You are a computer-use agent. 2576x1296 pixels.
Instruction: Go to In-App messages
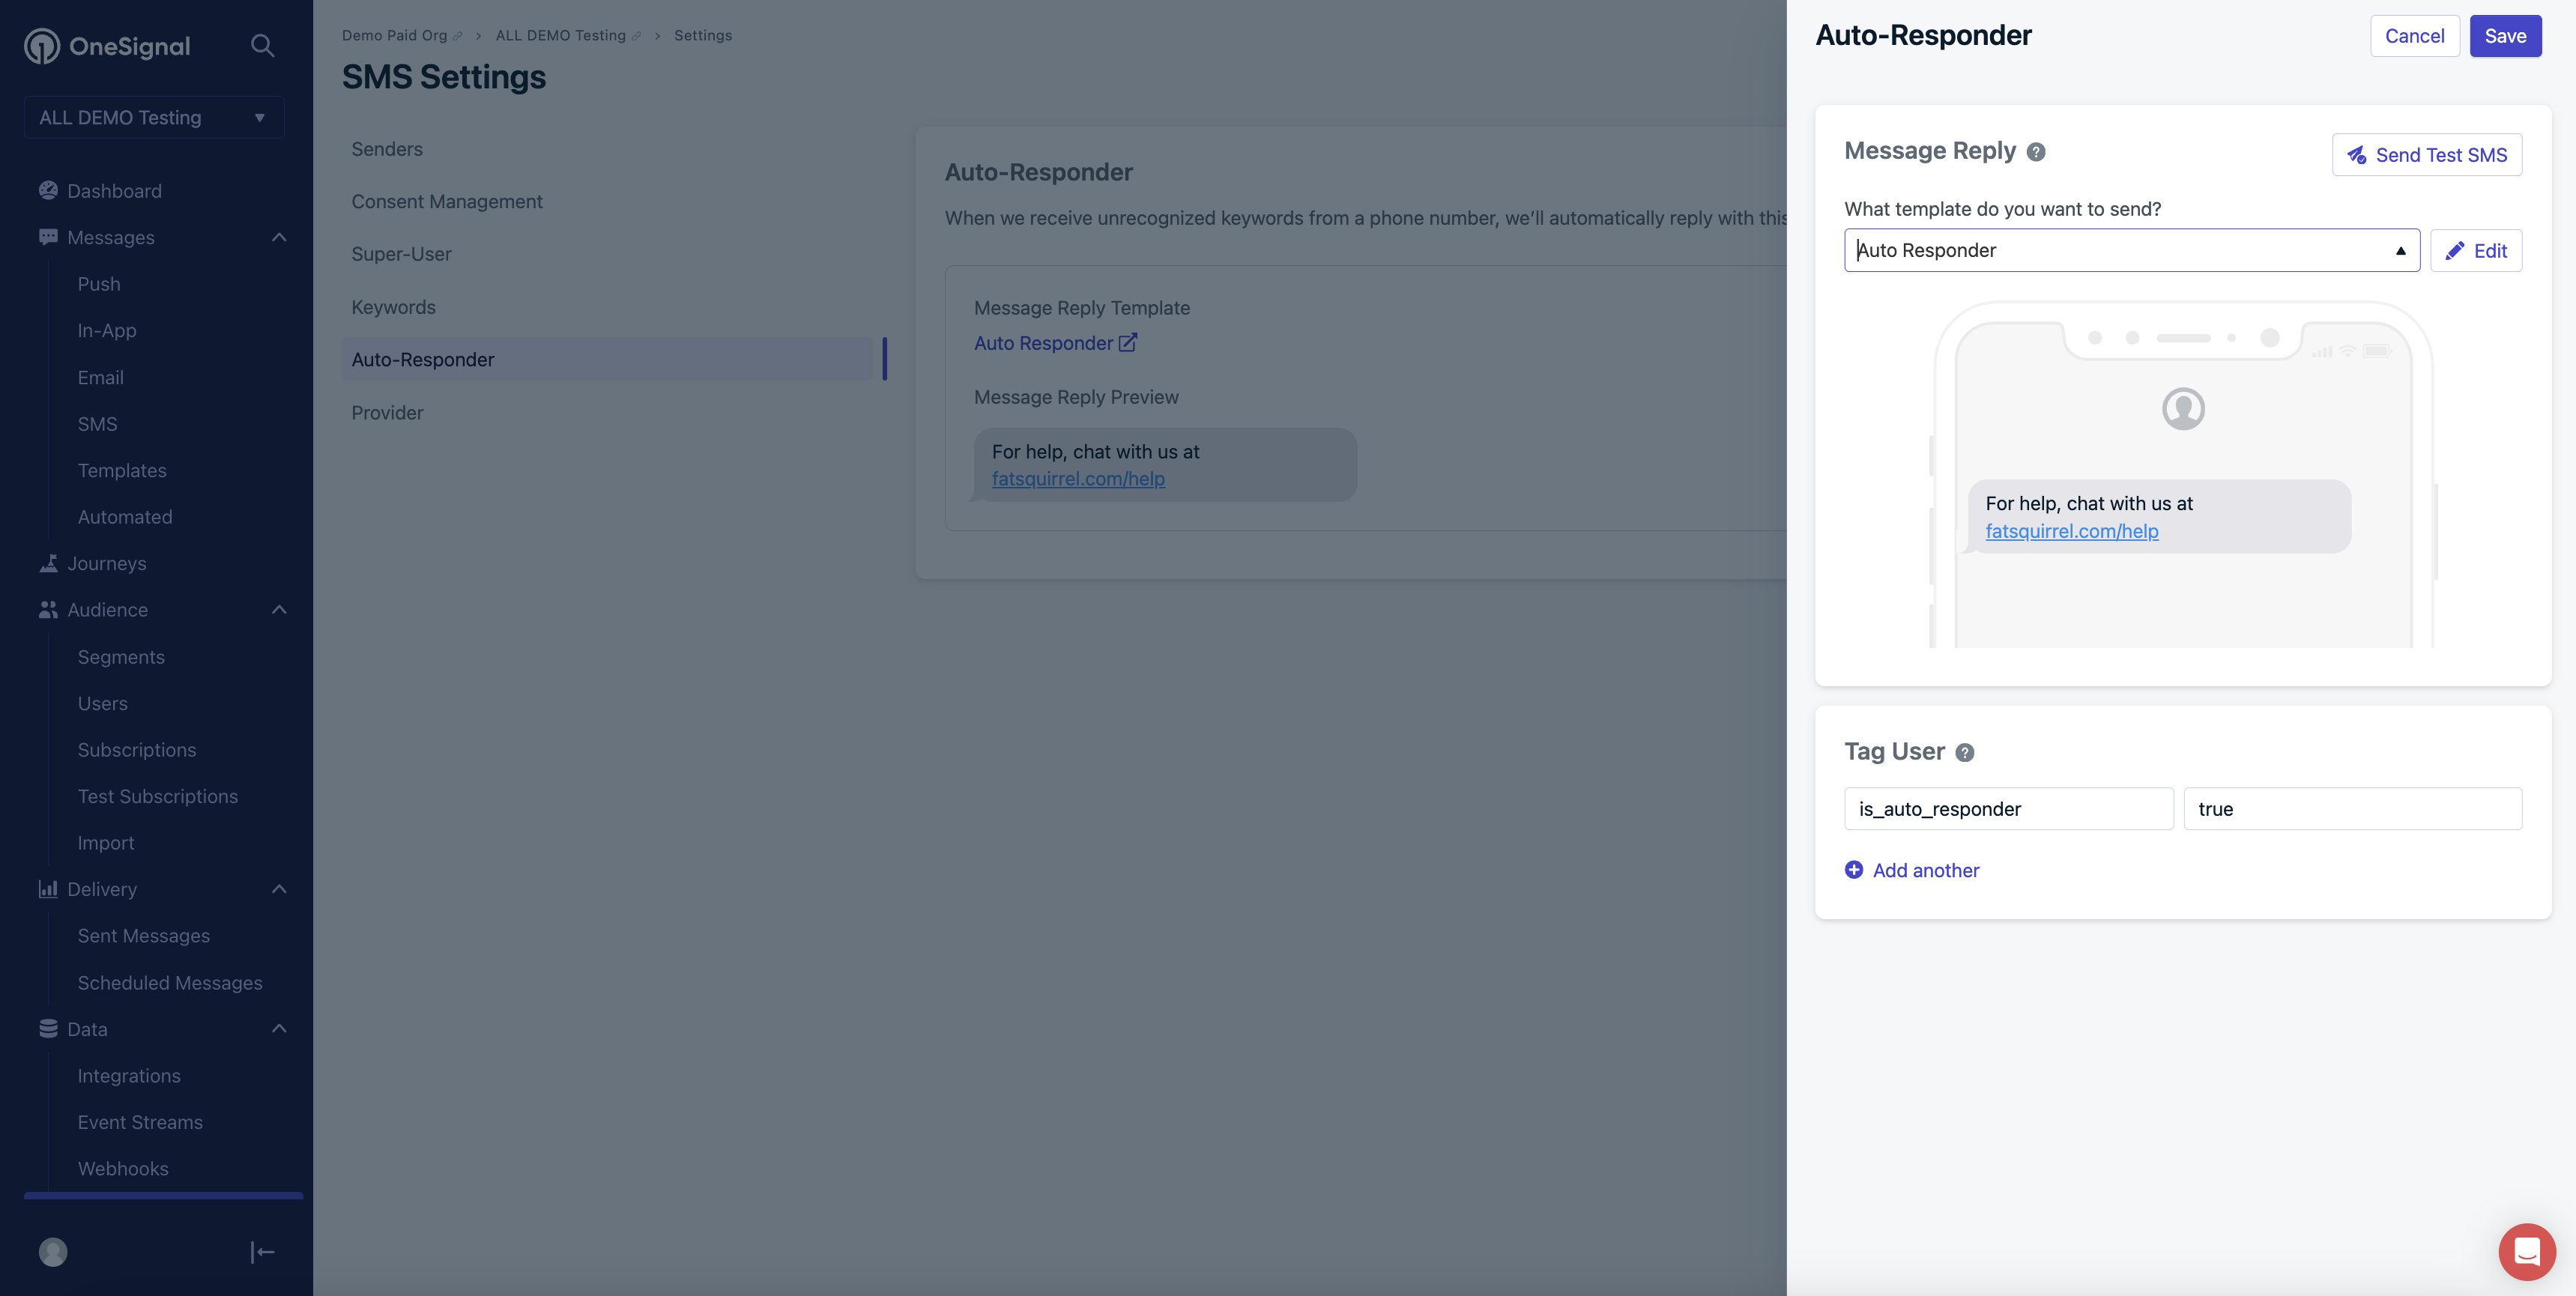coord(107,330)
